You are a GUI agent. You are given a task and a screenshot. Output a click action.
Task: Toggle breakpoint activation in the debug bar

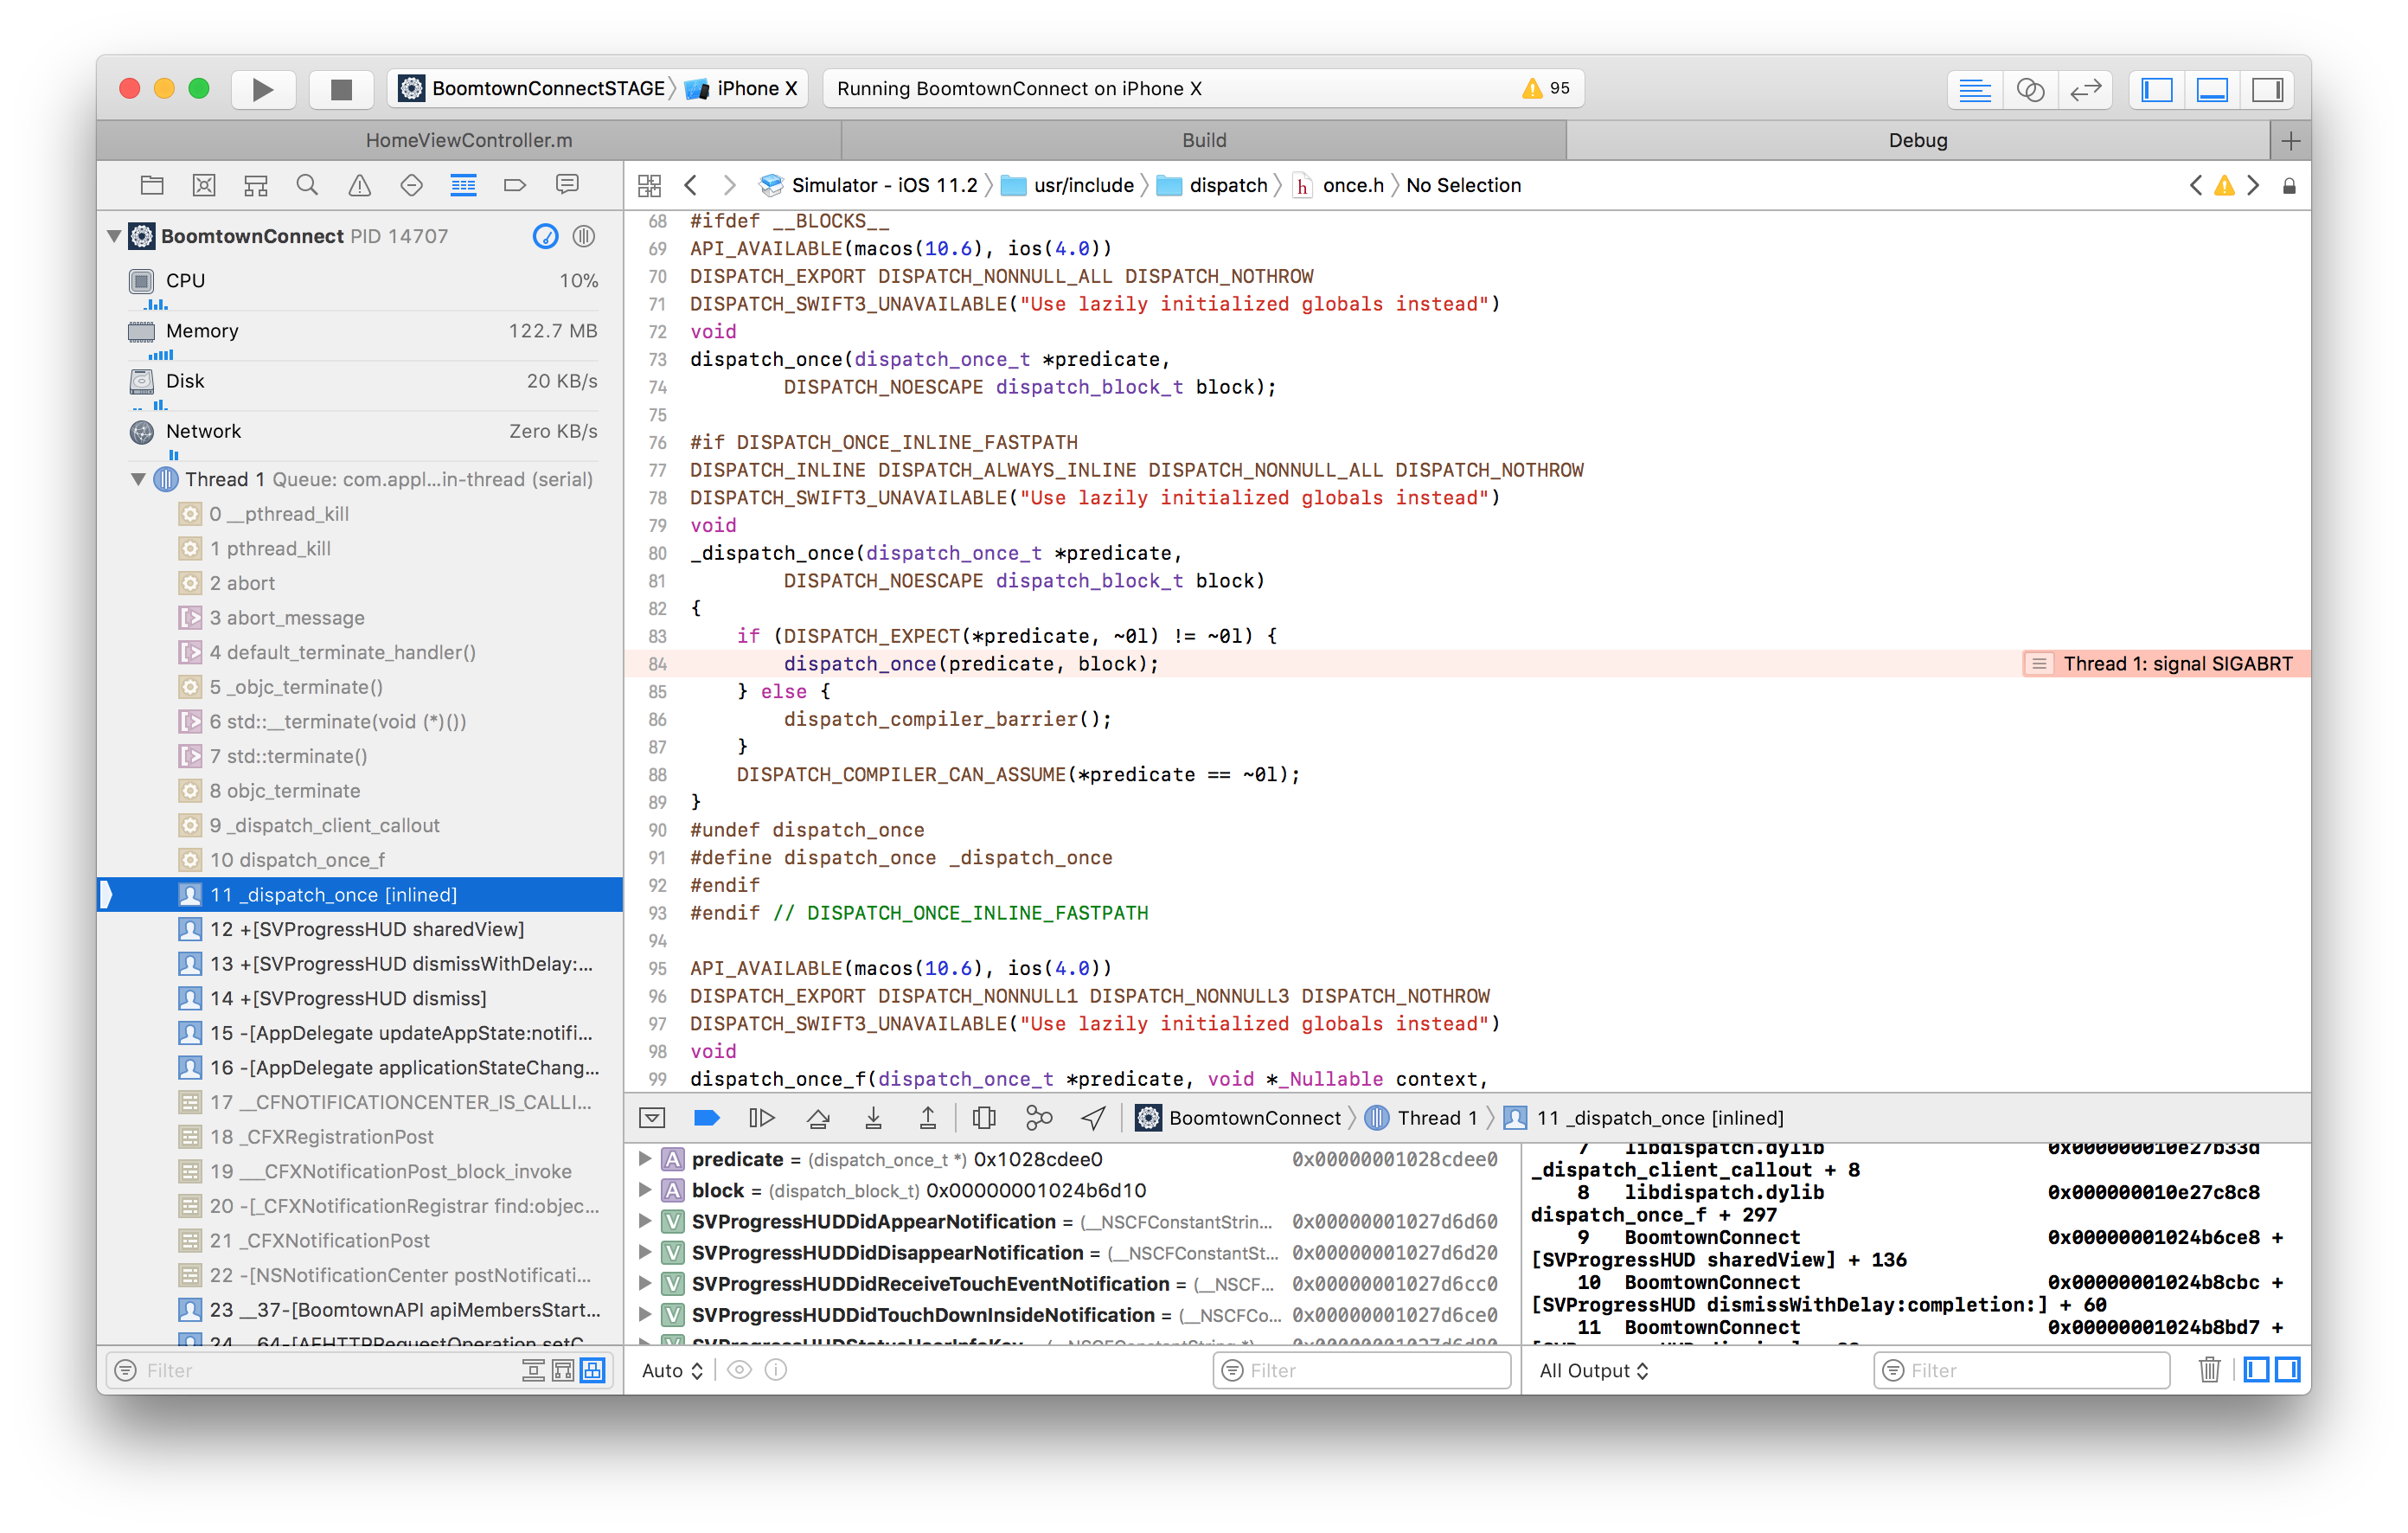[x=707, y=1117]
